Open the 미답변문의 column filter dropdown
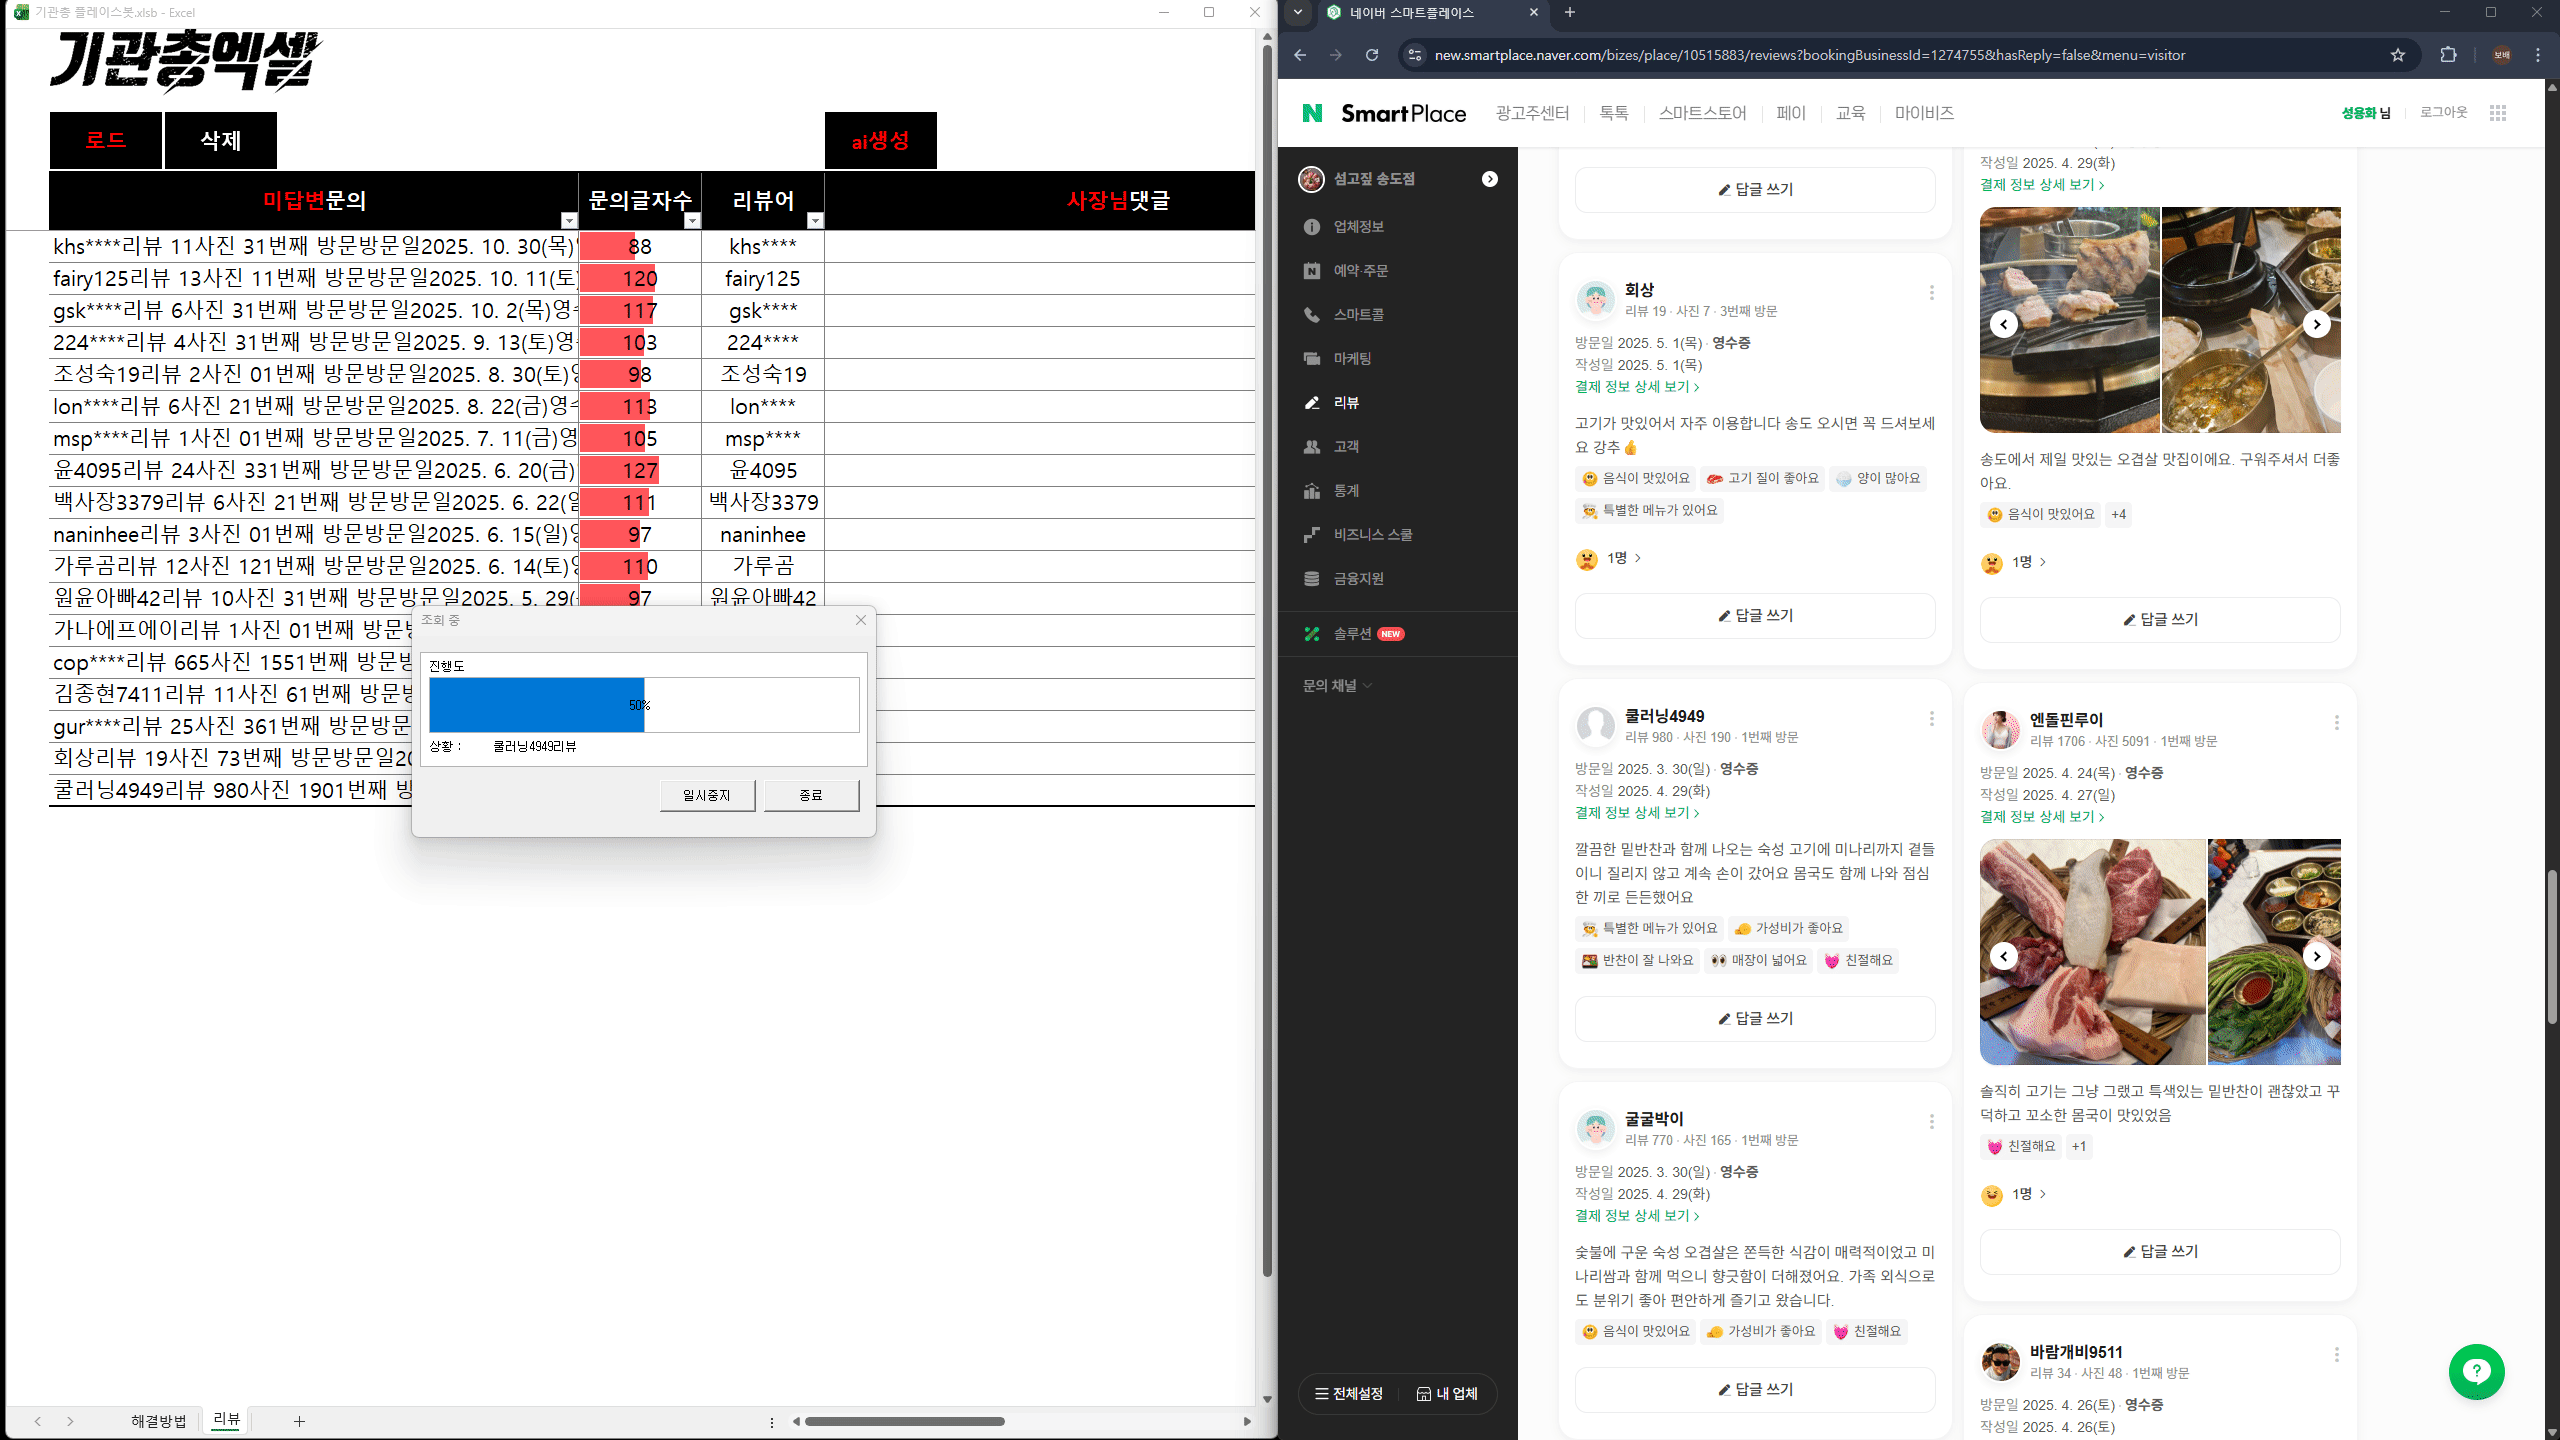The height and width of the screenshot is (1440, 2560). [569, 220]
